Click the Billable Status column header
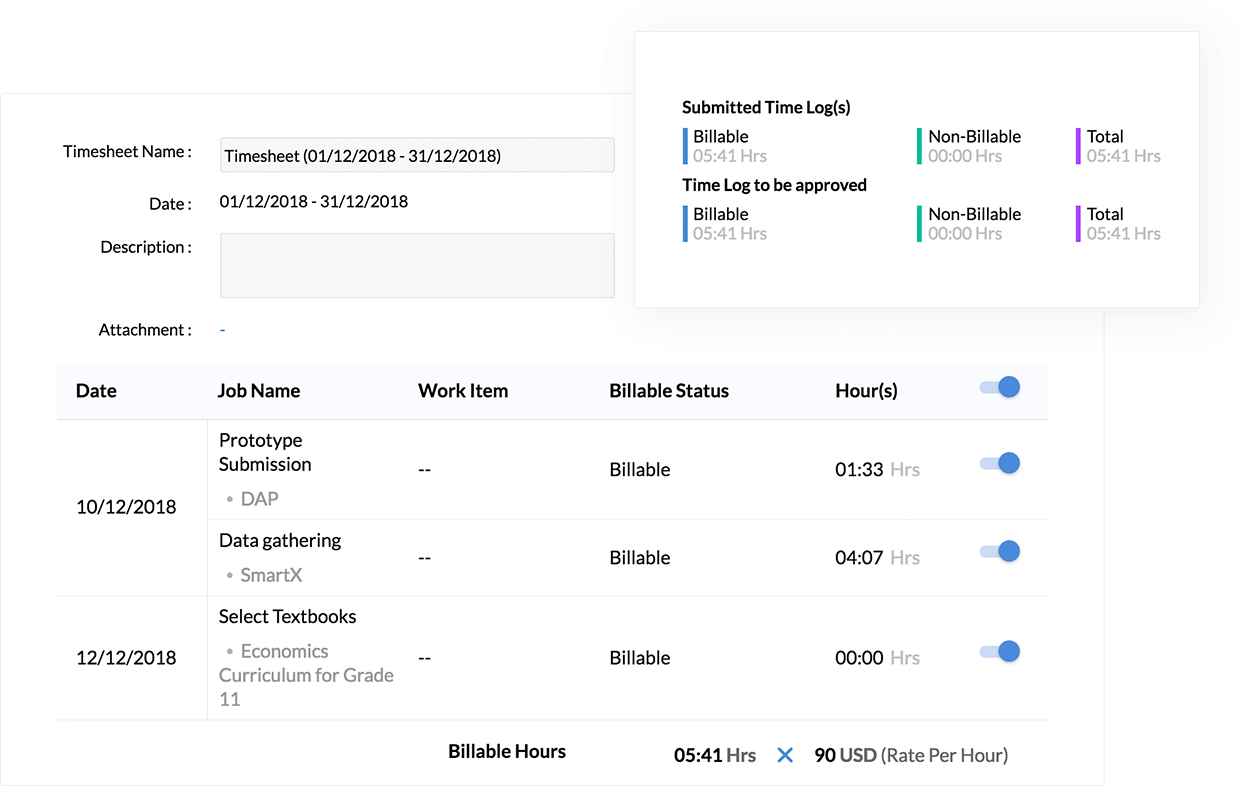Viewport: 1243px width, 786px height. click(x=668, y=391)
